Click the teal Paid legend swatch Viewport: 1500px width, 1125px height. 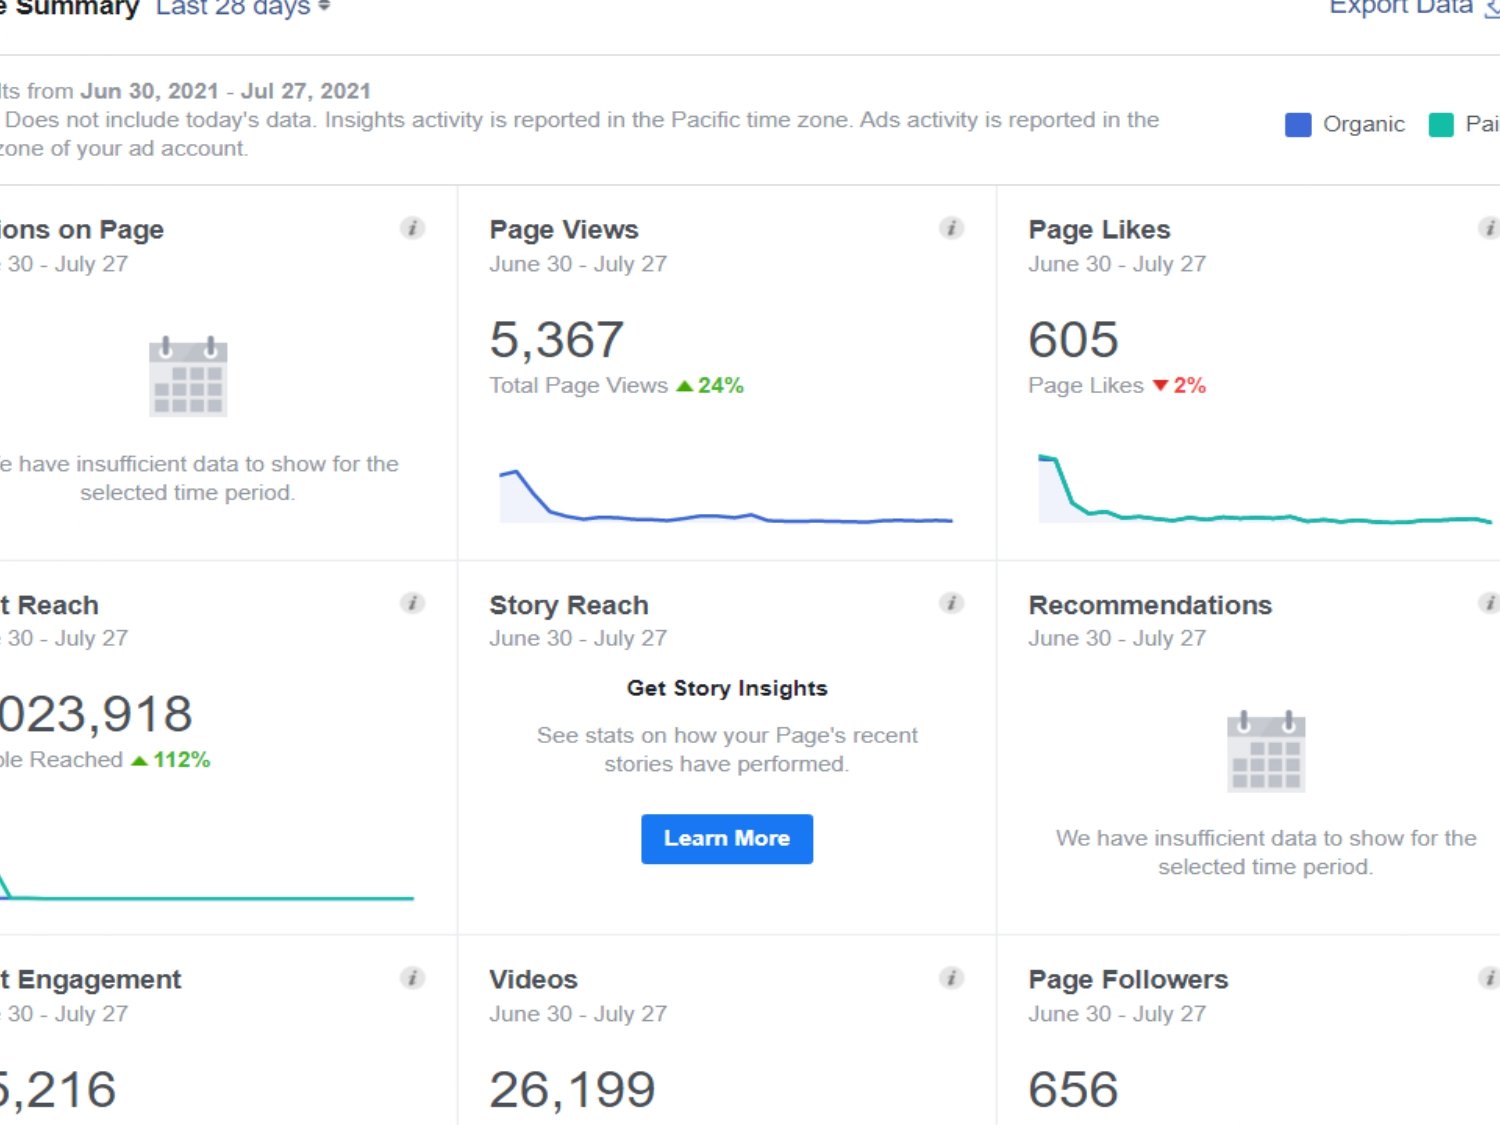[1440, 125]
